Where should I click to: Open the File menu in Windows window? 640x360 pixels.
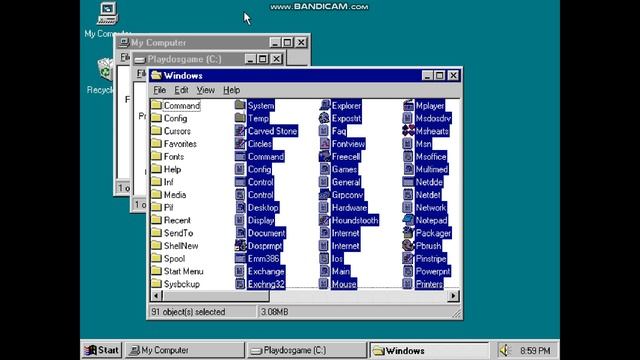(x=159, y=90)
